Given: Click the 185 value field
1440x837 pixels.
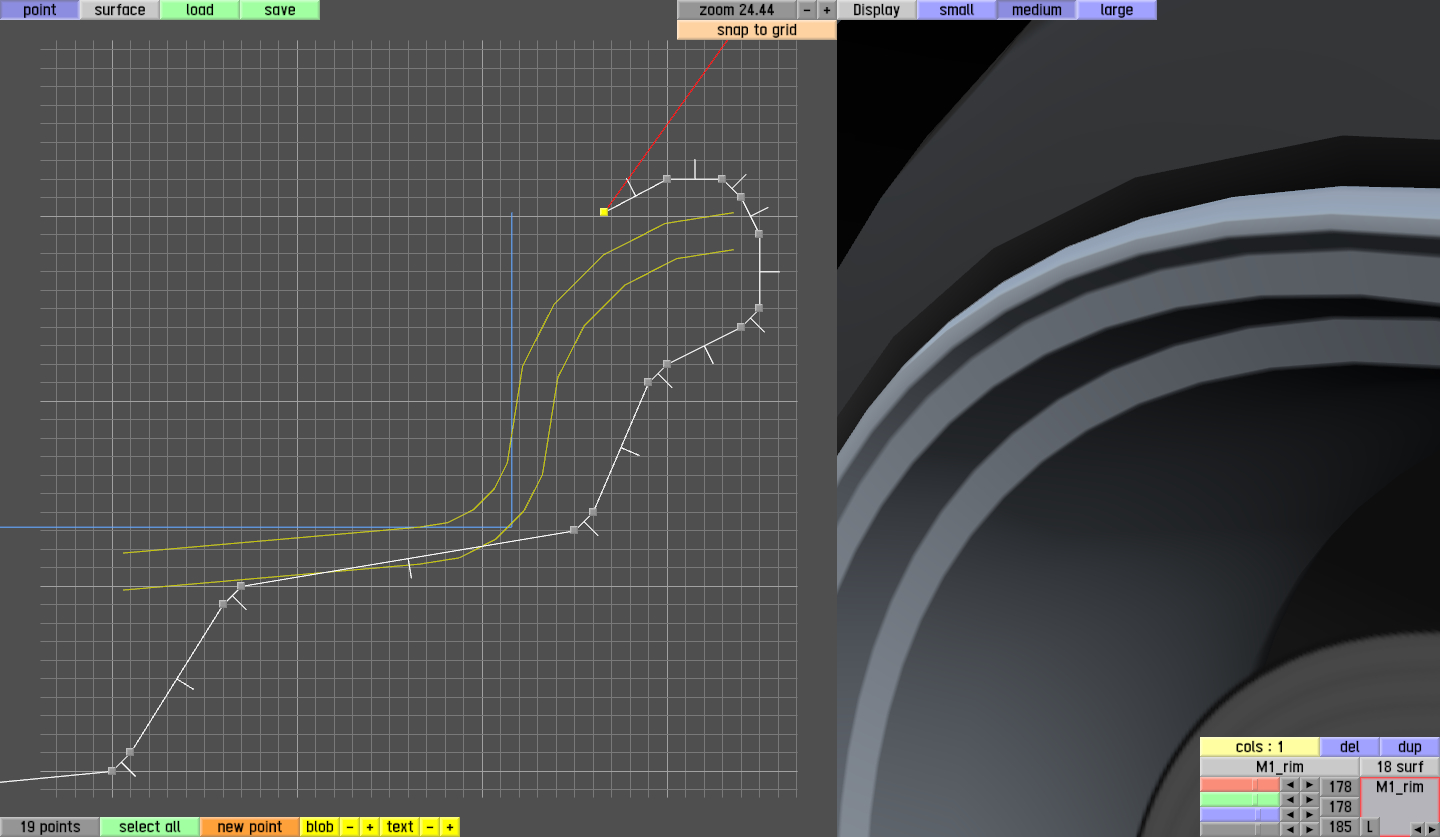Looking at the screenshot, I should pos(1340,827).
